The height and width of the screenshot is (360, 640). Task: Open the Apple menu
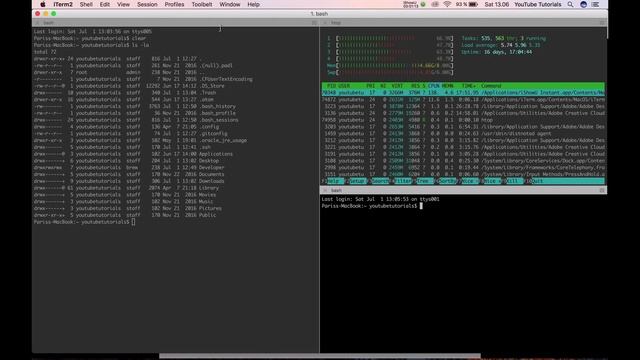pyautogui.click(x=43, y=4)
